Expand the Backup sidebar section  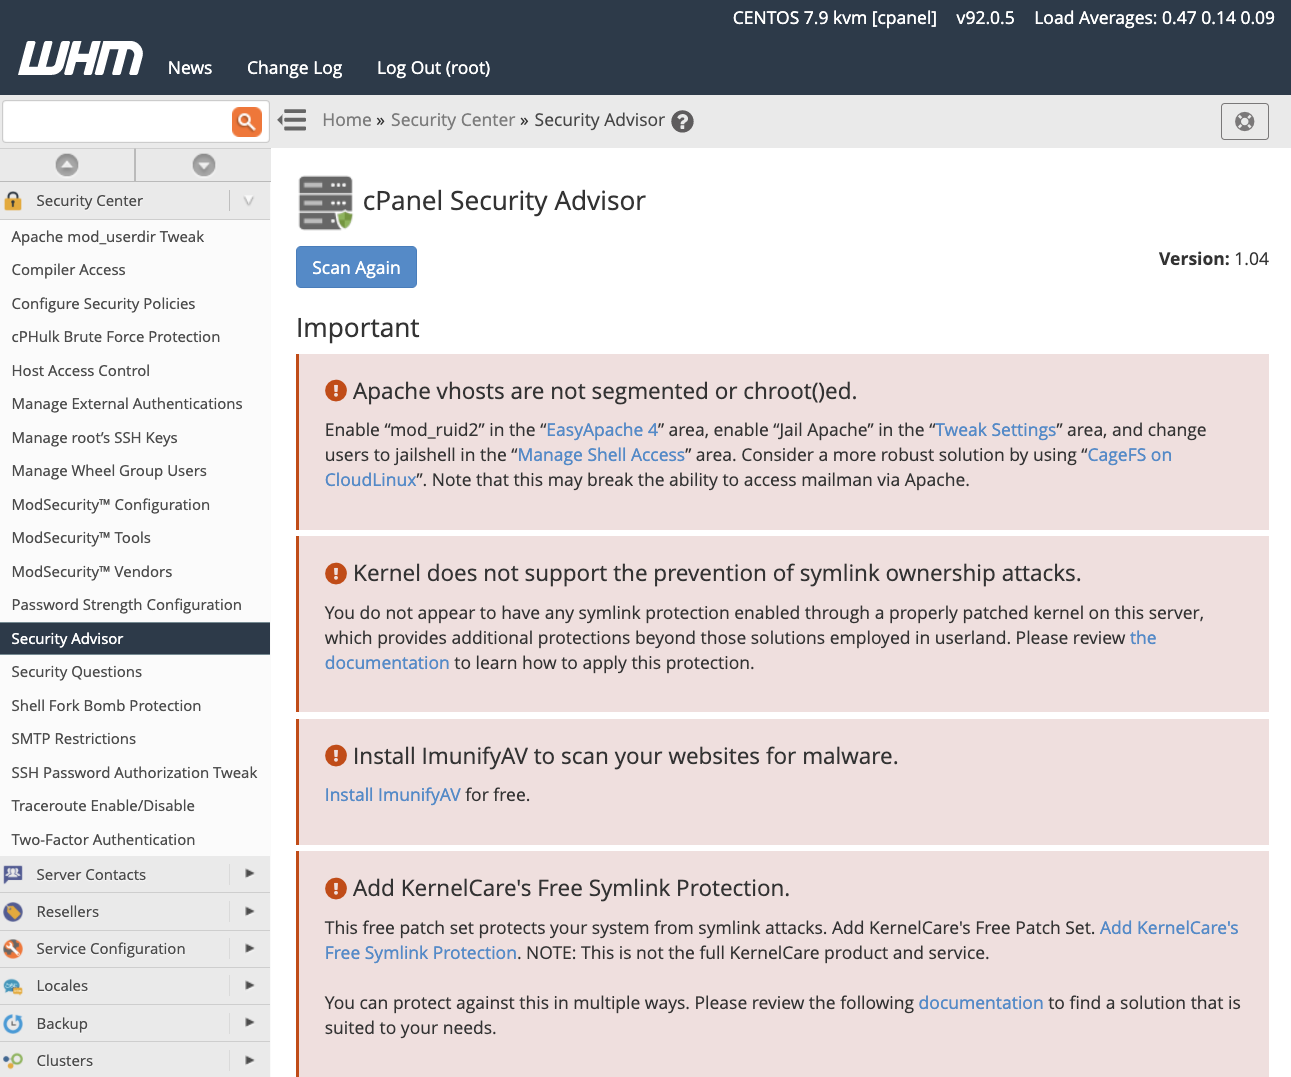click(249, 1023)
